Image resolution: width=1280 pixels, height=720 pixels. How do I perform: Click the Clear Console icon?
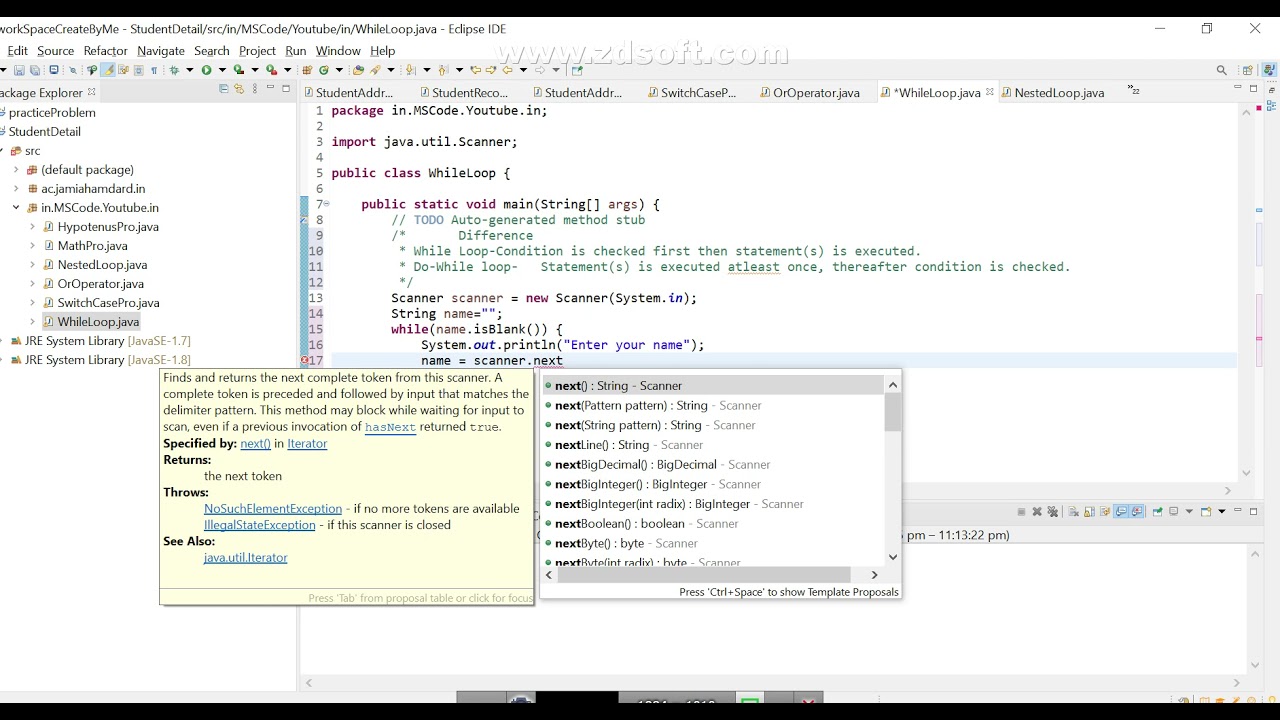[1073, 511]
